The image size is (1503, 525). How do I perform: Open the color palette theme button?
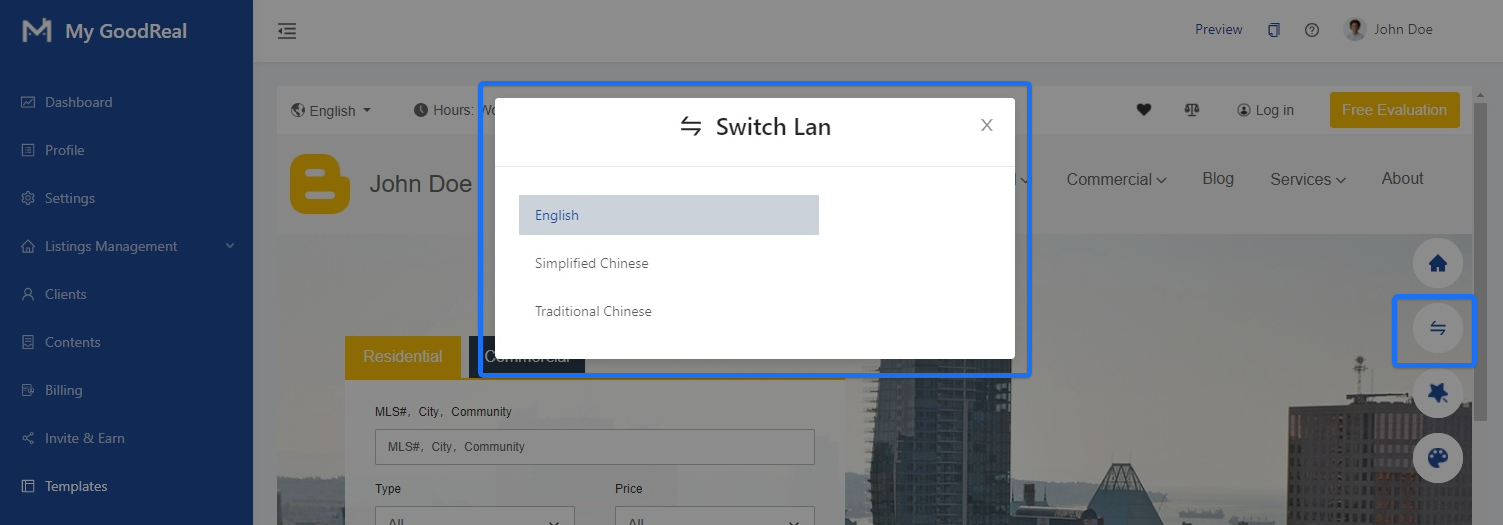click(1437, 458)
